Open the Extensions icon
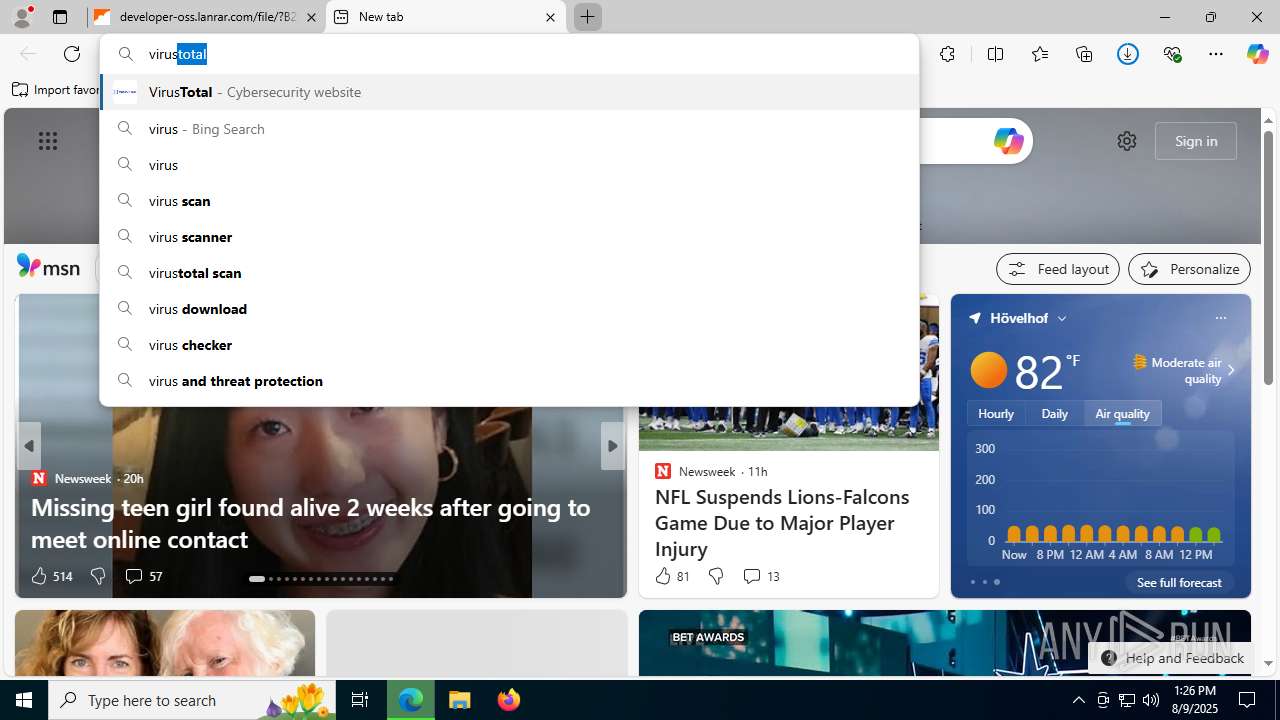 coord(947,54)
